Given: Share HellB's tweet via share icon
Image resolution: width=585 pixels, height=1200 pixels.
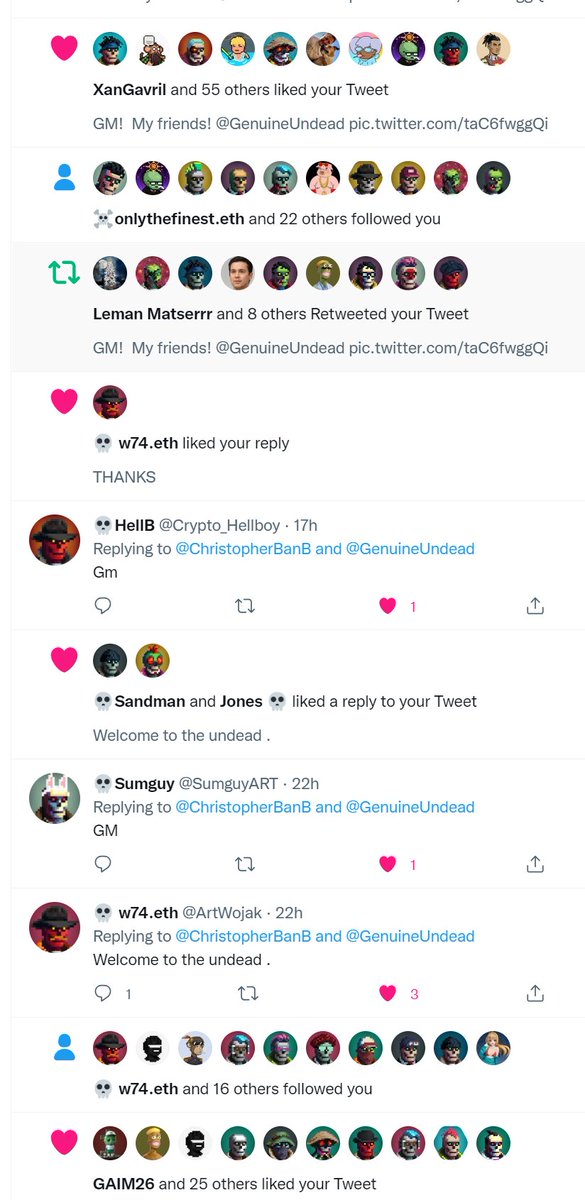Looking at the screenshot, I should [535, 605].
